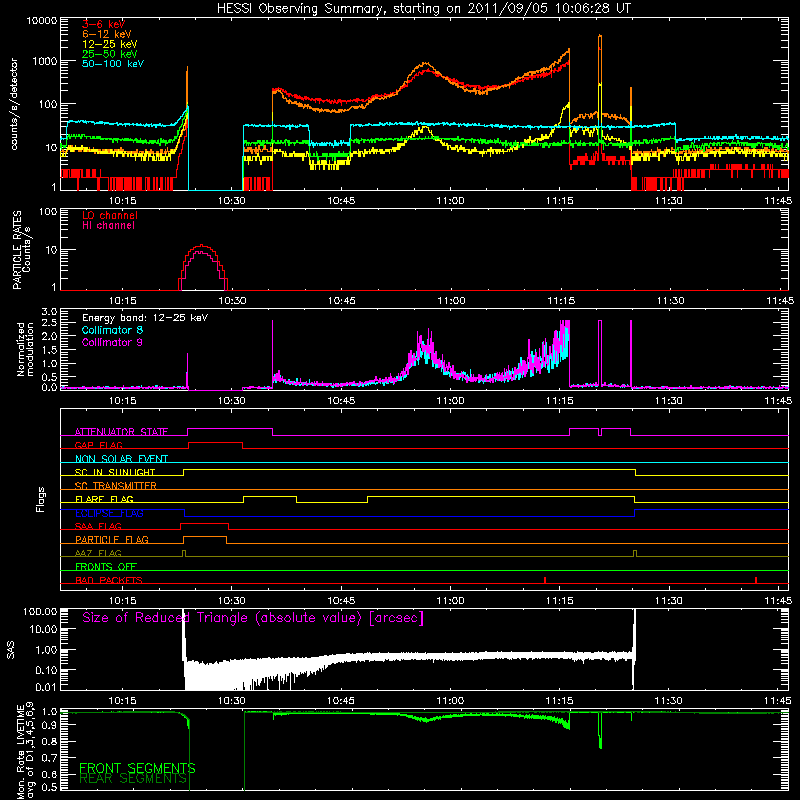Viewport: 800px width, 800px height.
Task: Click the yellow 12-25 keV legend entry
Action: tap(110, 44)
